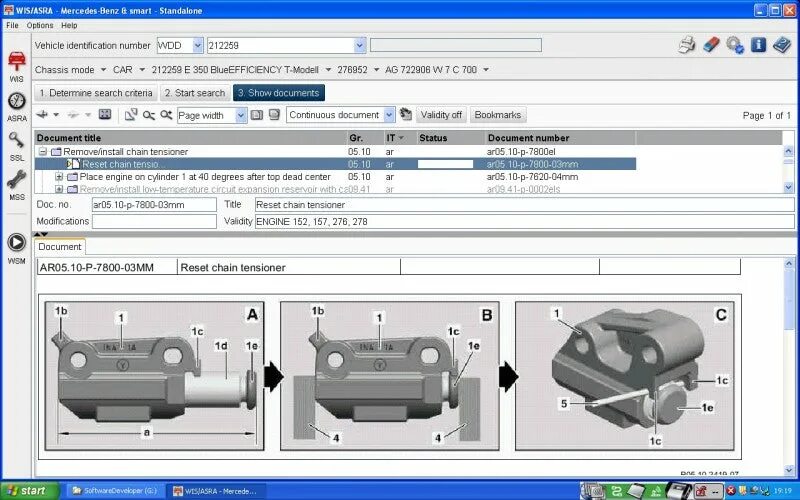Click the large scanner device tray icon
The width and height of the screenshot is (800, 500).
679,491
